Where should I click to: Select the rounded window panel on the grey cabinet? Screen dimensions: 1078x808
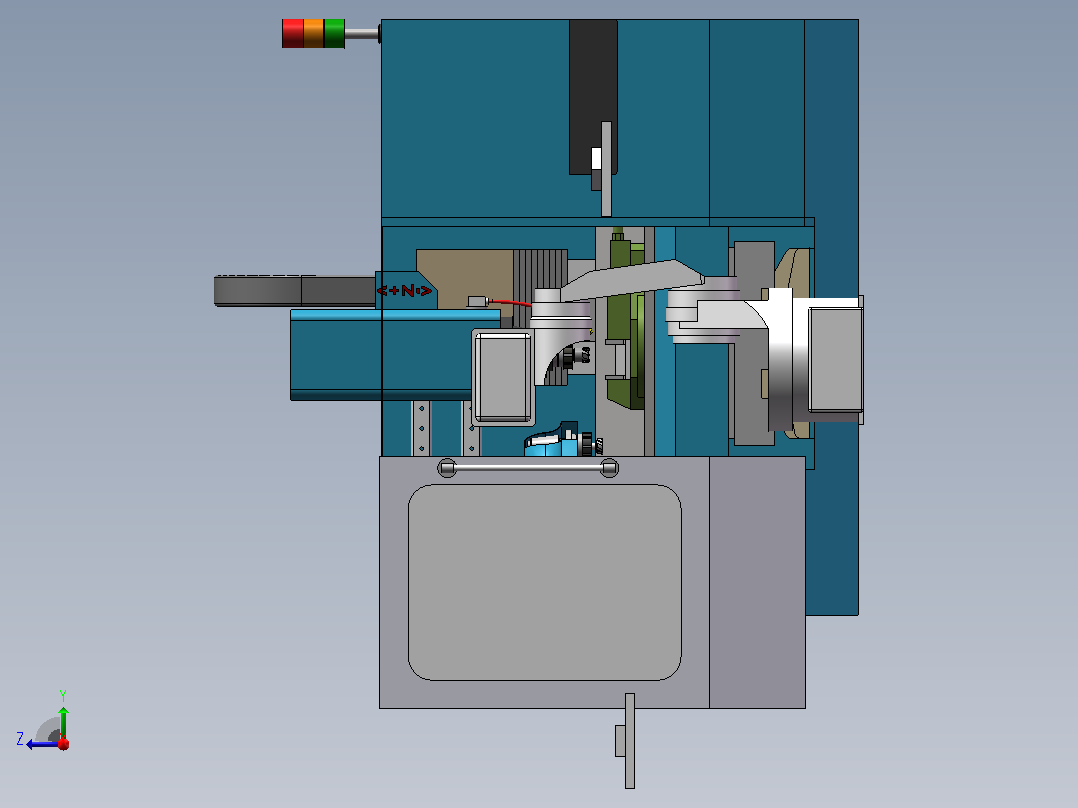tap(544, 582)
